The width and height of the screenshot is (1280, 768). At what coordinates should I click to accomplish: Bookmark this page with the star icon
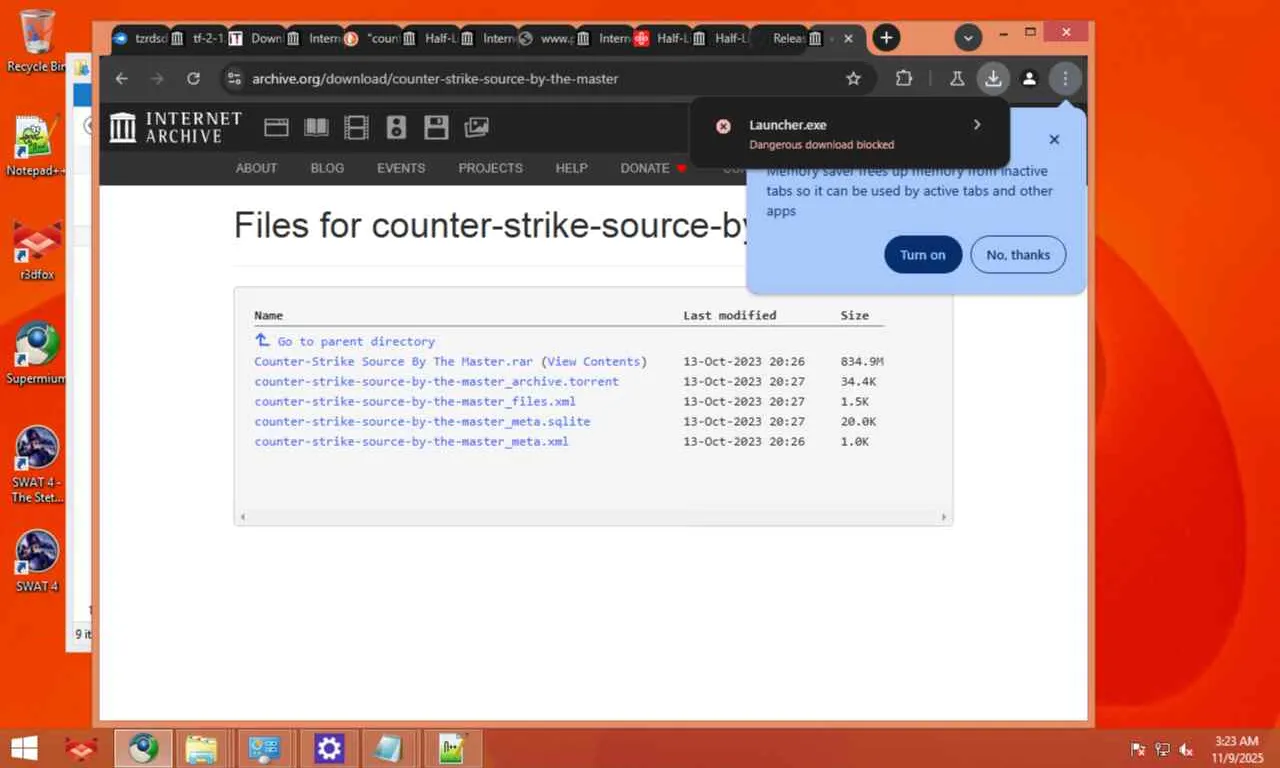853,78
